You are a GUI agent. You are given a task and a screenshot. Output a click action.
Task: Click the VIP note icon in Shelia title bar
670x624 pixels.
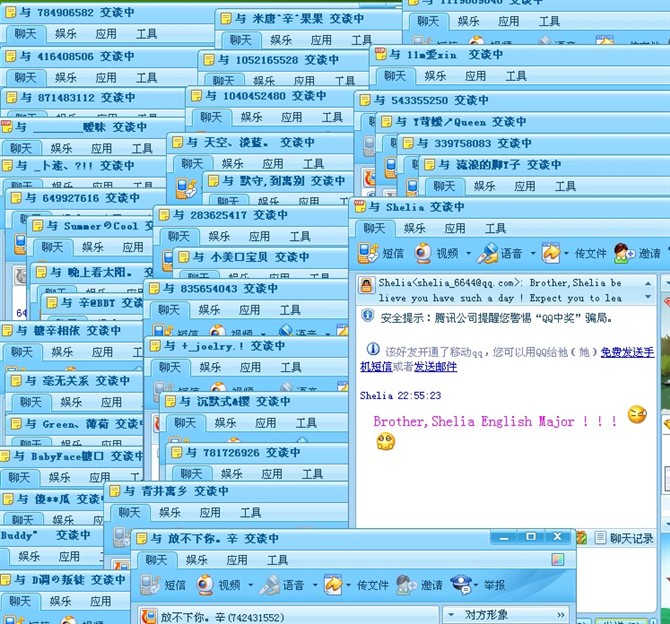click(360, 206)
